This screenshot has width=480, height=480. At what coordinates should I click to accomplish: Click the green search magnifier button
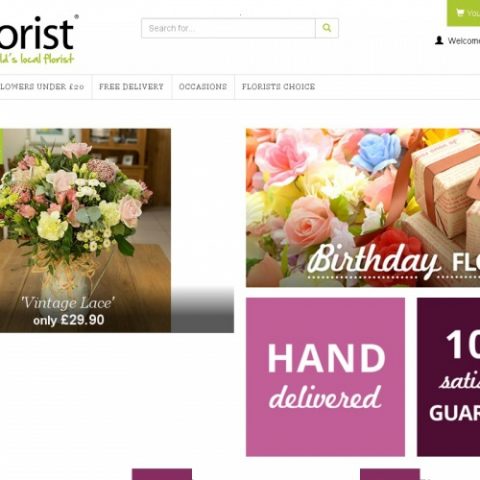[327, 28]
